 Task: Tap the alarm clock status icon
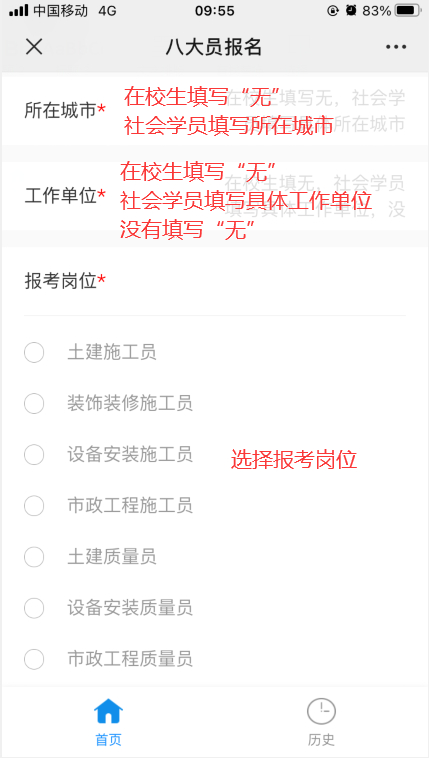pyautogui.click(x=351, y=10)
